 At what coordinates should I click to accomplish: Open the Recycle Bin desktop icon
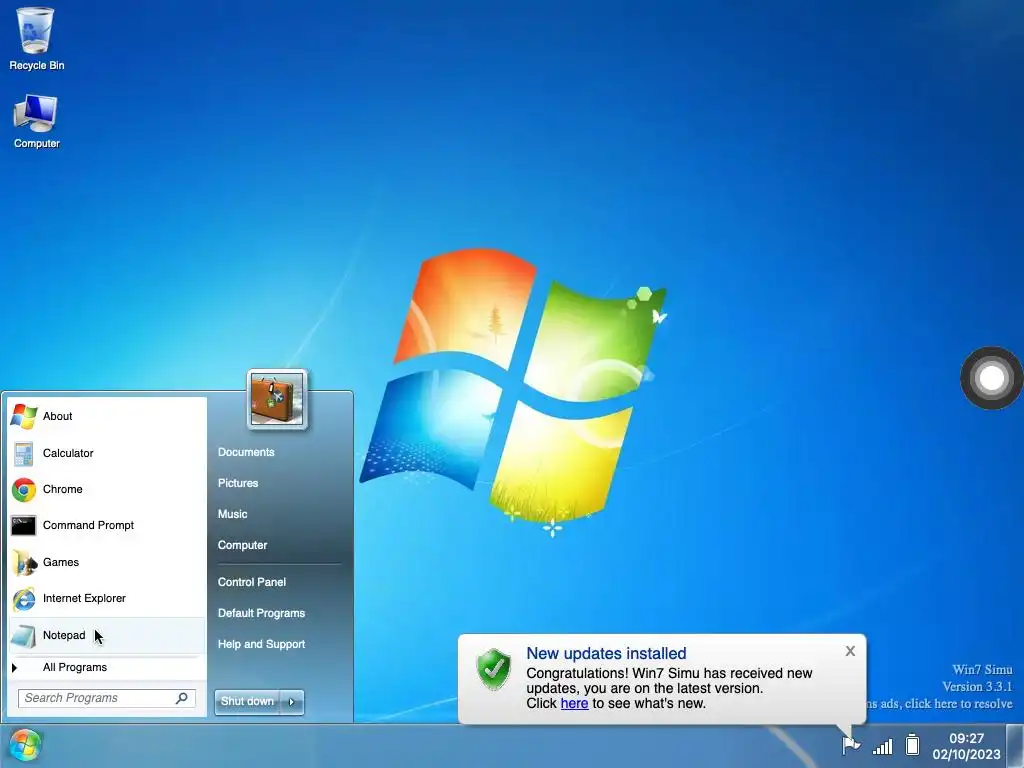[x=36, y=39]
